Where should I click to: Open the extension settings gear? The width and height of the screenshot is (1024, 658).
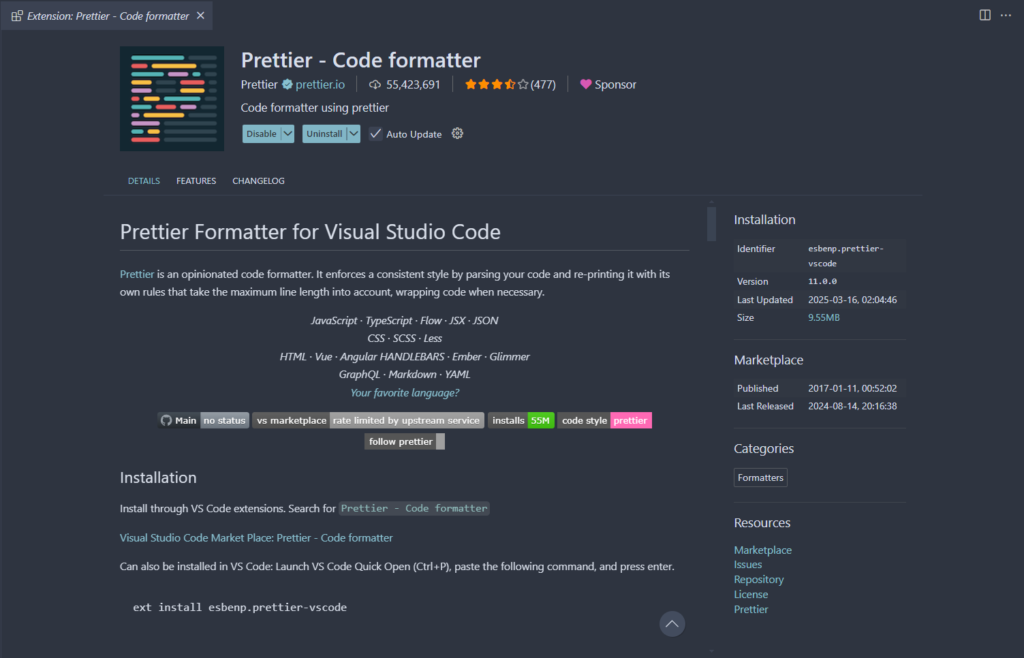(x=457, y=133)
